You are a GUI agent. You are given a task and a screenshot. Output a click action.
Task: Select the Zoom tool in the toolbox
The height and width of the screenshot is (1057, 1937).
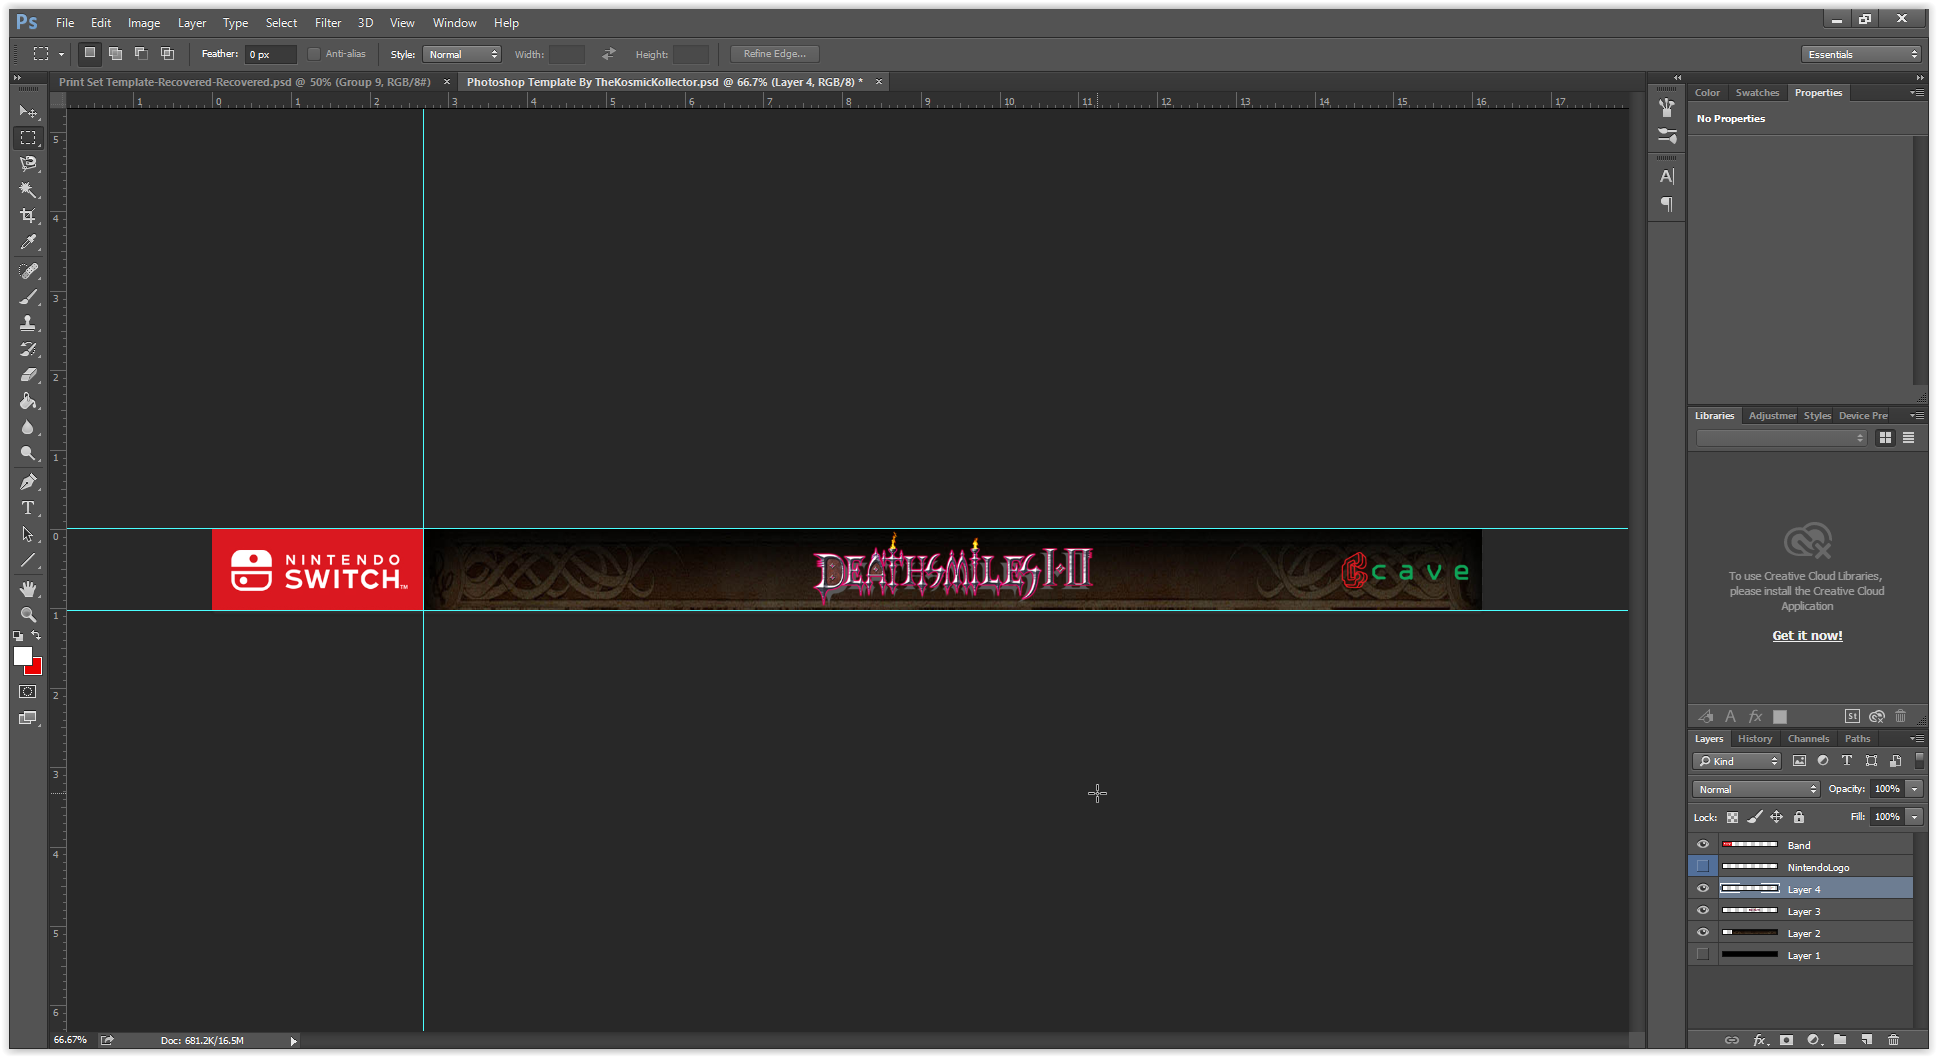(28, 615)
